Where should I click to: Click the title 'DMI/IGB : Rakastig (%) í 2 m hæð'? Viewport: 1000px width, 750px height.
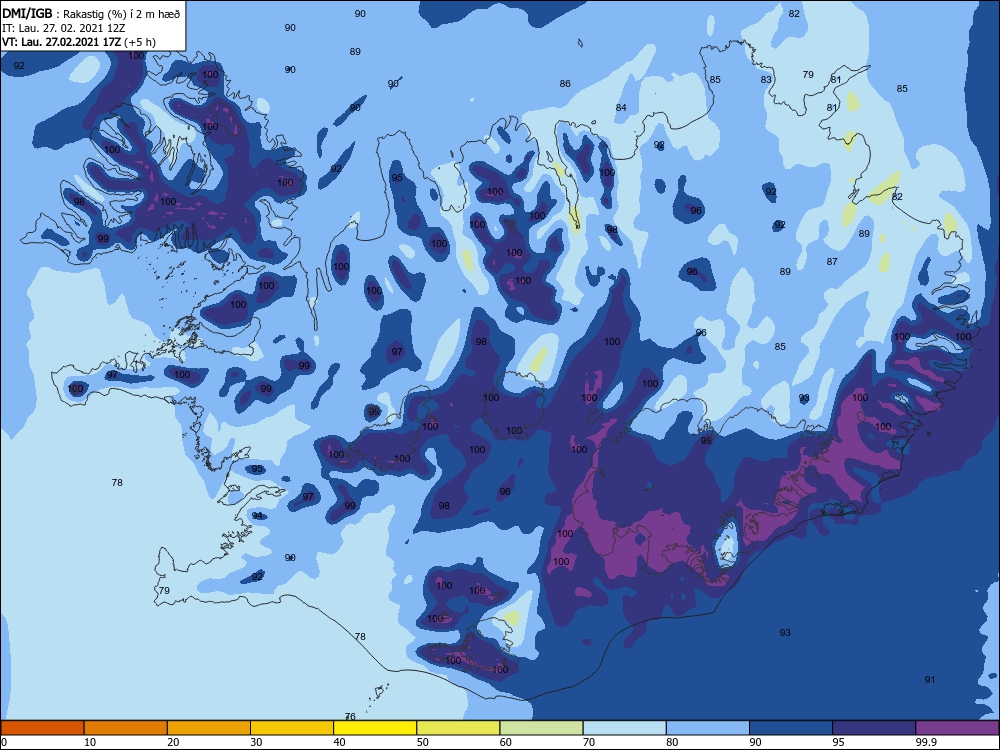(91, 14)
